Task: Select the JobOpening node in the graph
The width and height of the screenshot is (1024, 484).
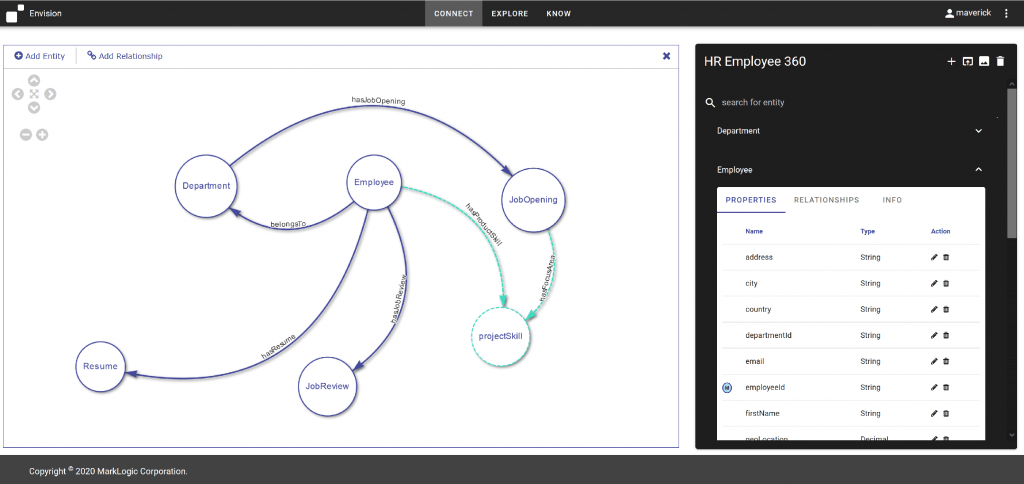Action: click(532, 199)
